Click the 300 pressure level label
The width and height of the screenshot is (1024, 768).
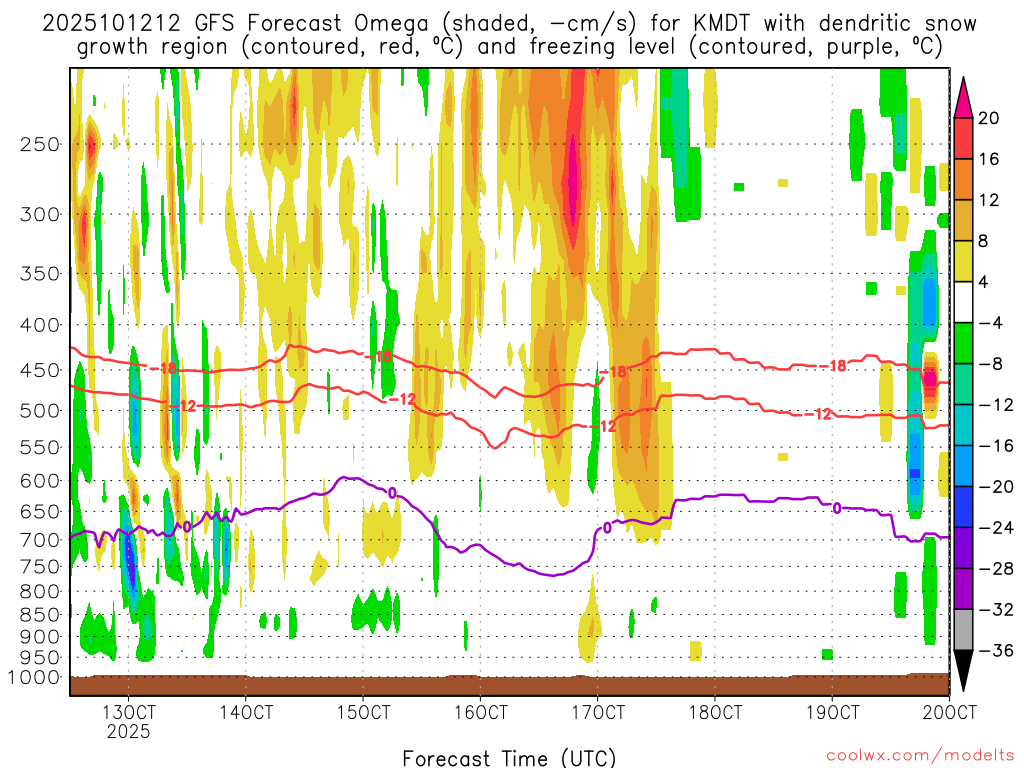(40, 214)
